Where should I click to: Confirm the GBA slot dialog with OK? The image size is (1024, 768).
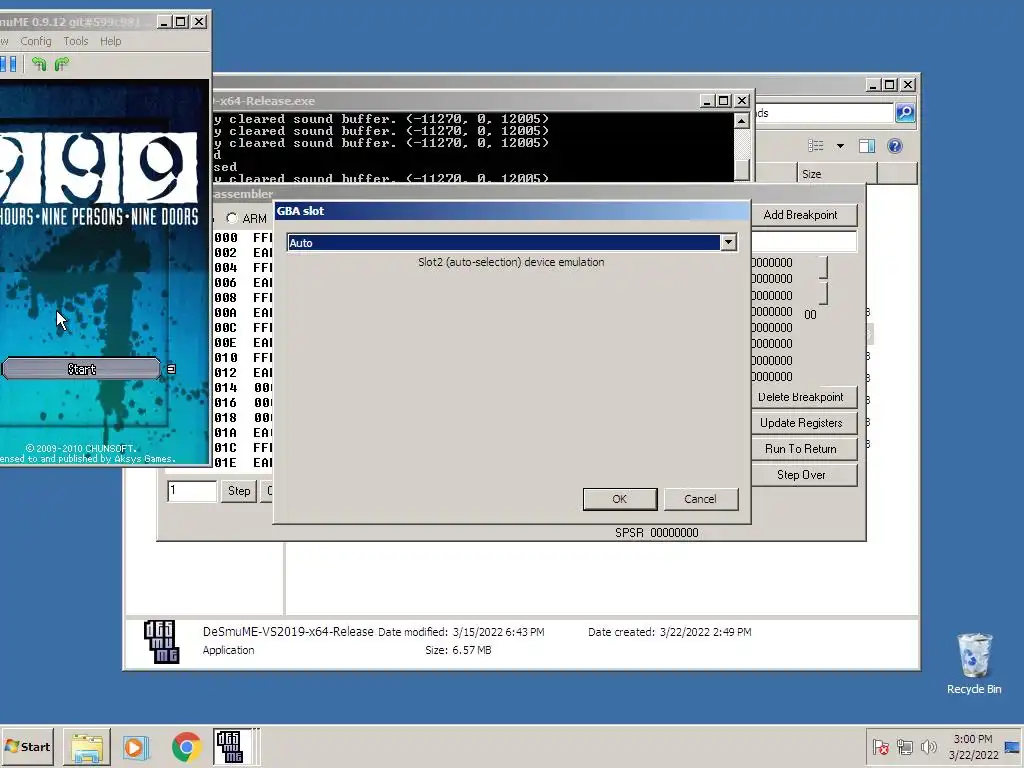pos(620,499)
